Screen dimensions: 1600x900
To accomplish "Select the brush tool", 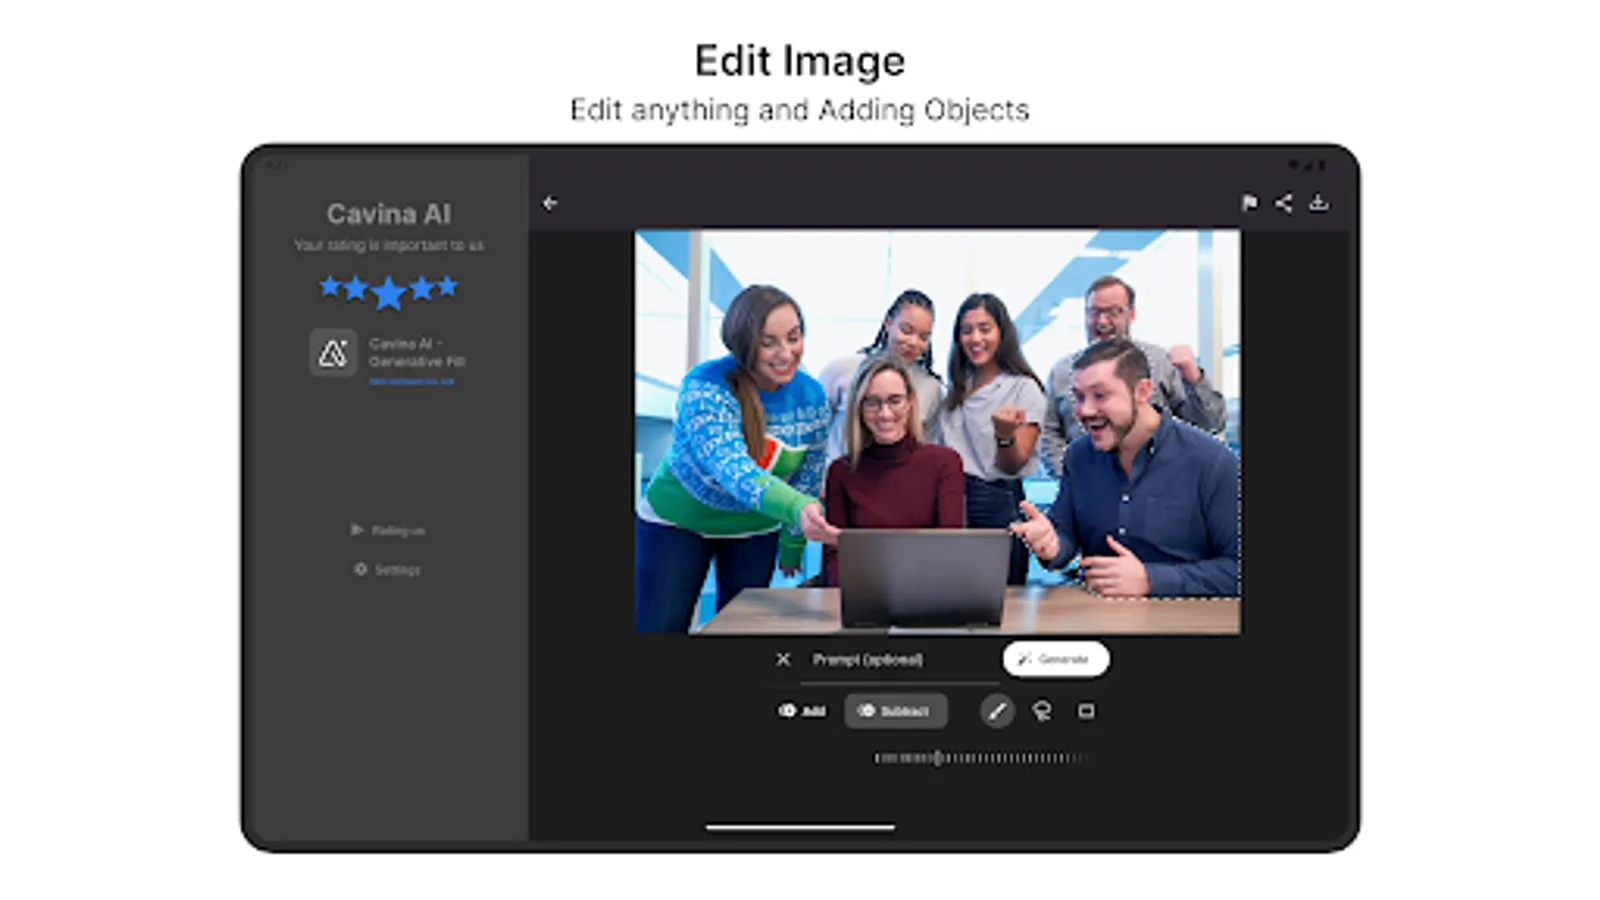I will (x=996, y=711).
